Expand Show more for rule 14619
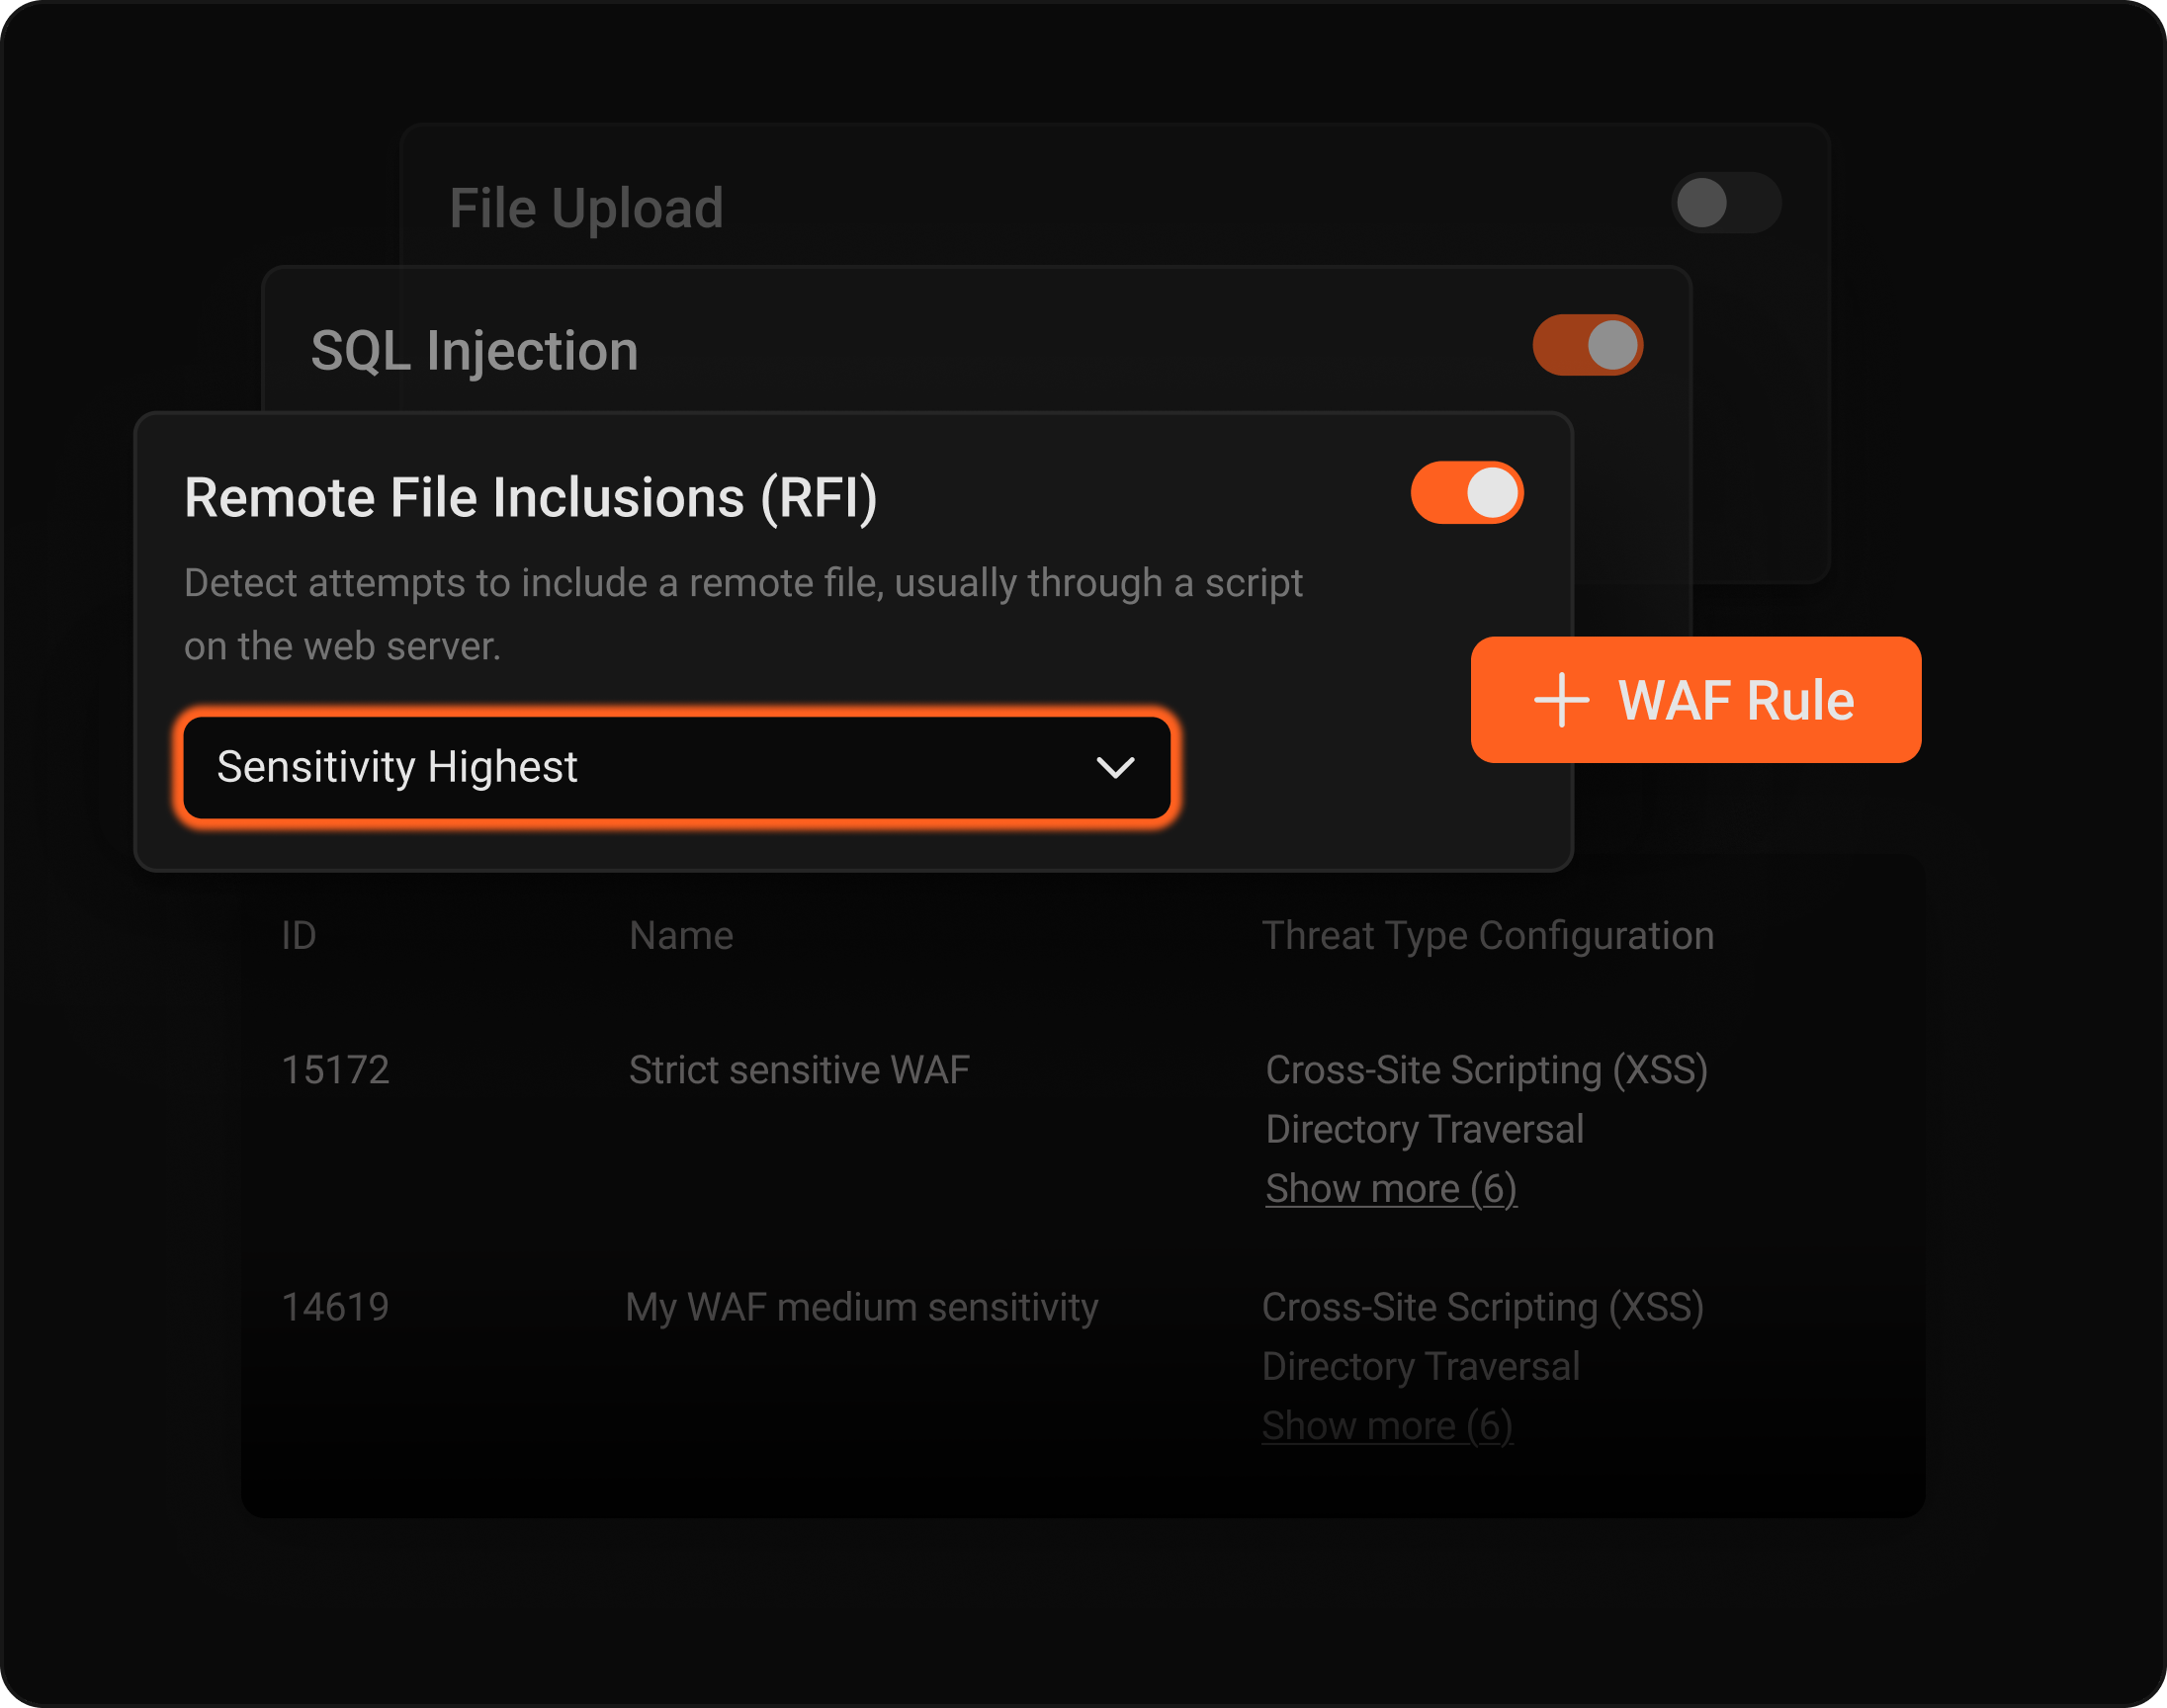The image size is (2167, 1708). click(1386, 1425)
